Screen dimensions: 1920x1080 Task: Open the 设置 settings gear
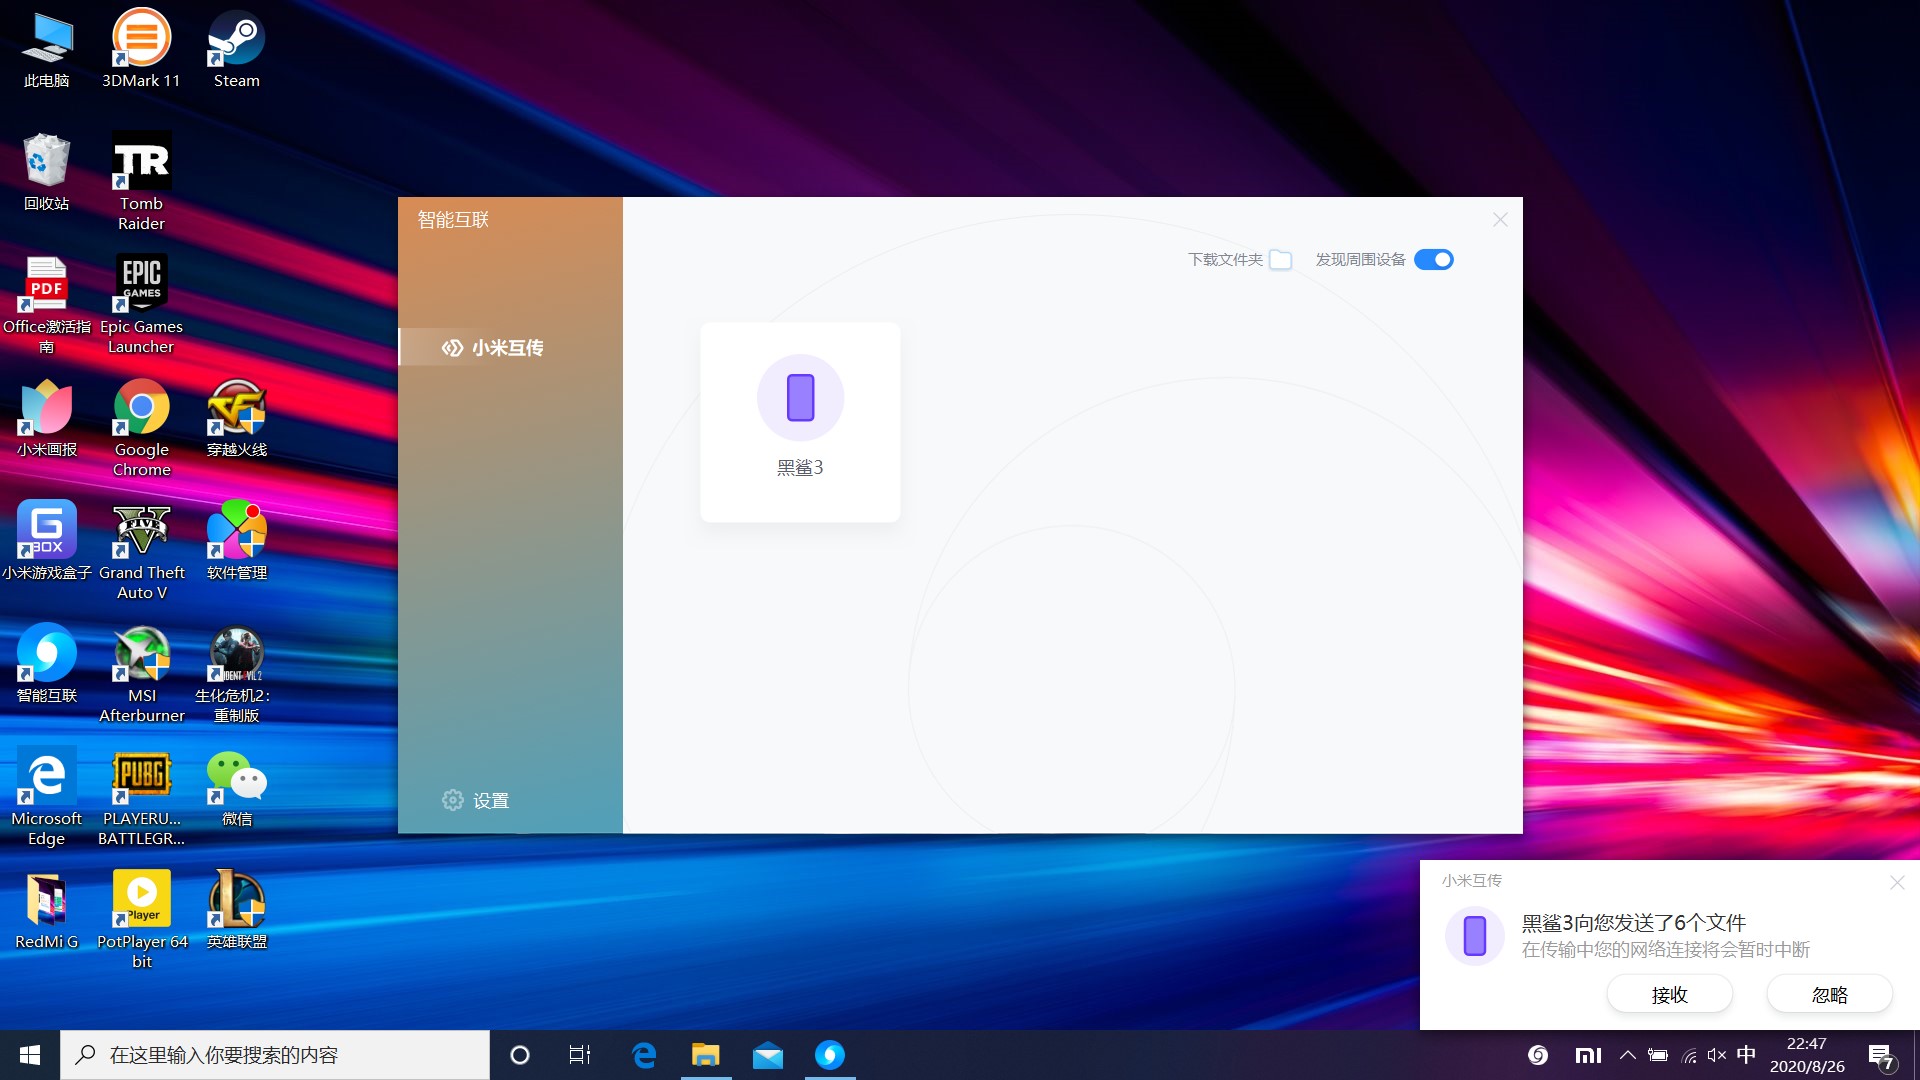click(476, 800)
